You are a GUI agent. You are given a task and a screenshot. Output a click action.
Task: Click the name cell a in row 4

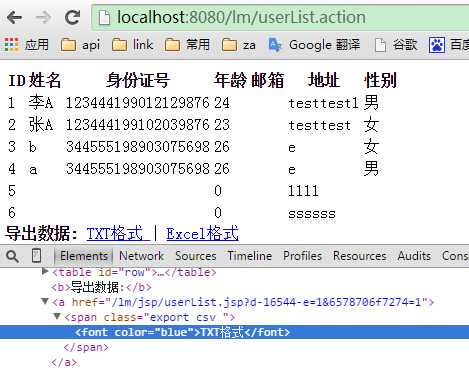pyautogui.click(x=33, y=170)
